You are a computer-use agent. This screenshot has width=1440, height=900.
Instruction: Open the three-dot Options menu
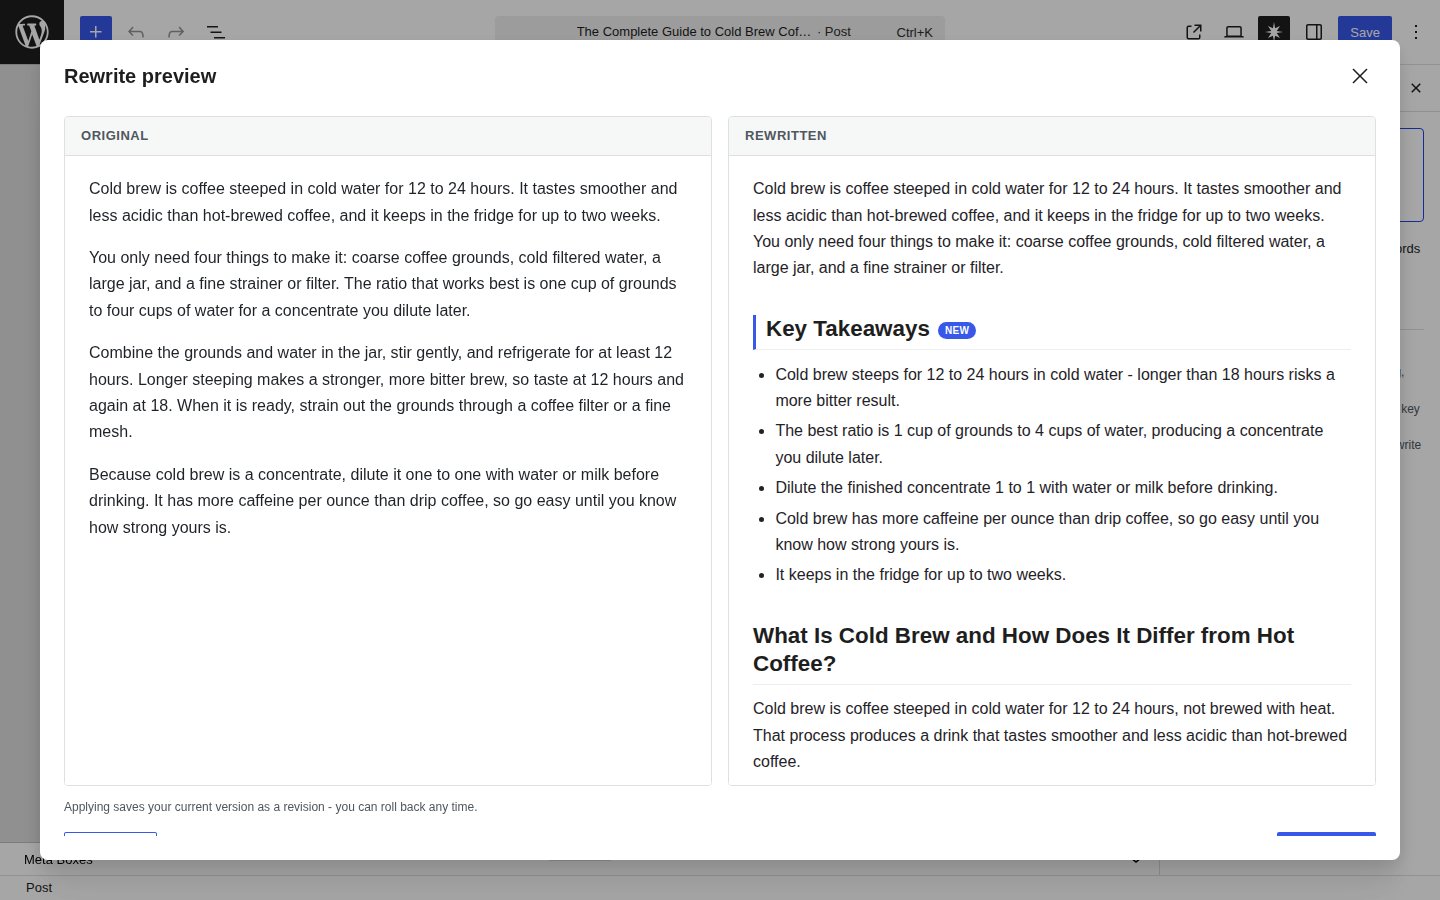(1416, 32)
